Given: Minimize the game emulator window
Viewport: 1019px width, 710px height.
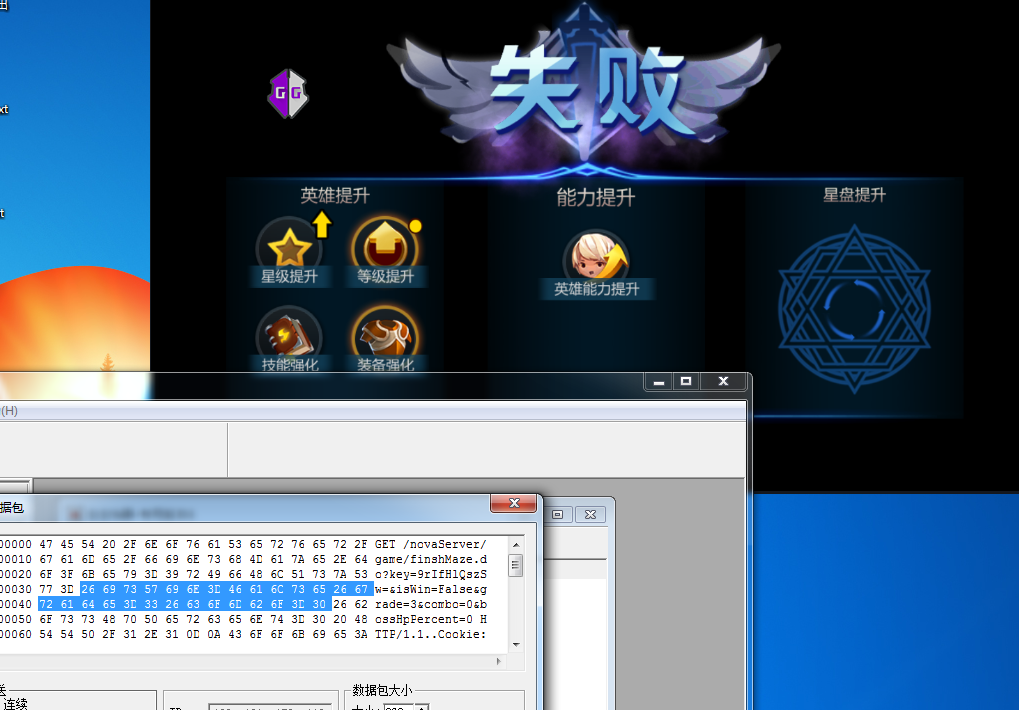Looking at the screenshot, I should click(659, 381).
